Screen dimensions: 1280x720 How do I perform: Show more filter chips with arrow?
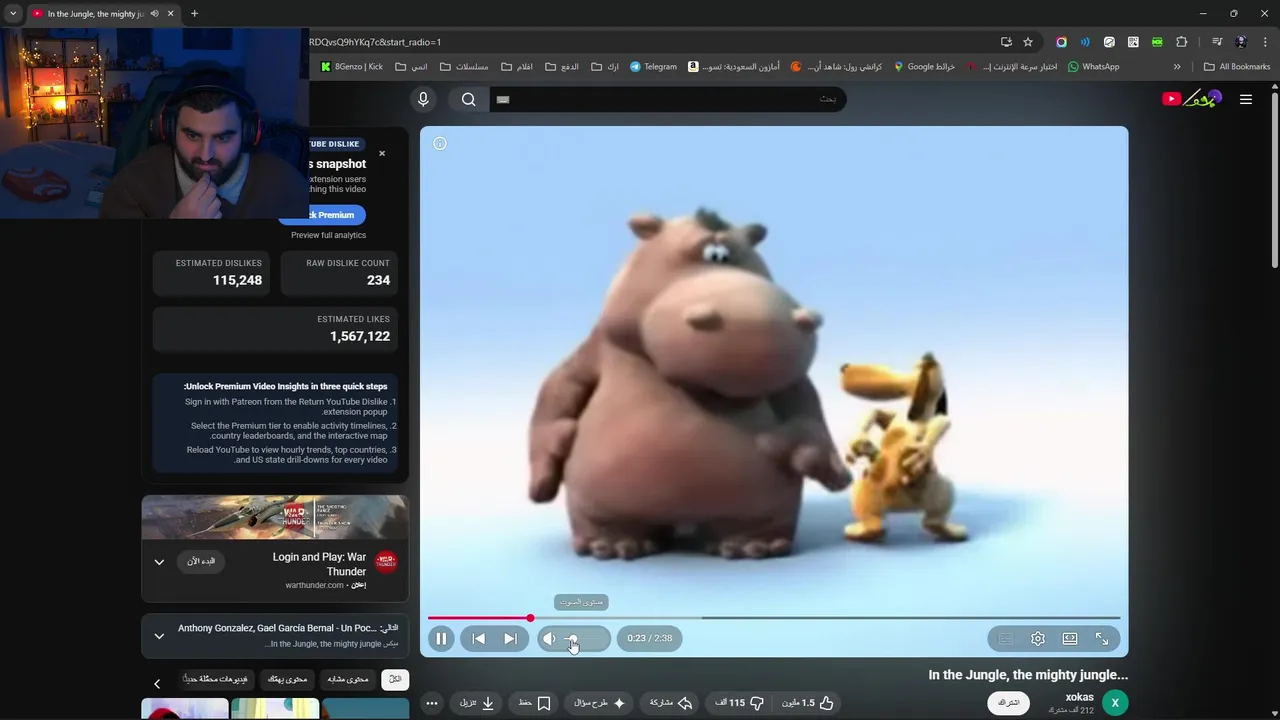click(157, 684)
